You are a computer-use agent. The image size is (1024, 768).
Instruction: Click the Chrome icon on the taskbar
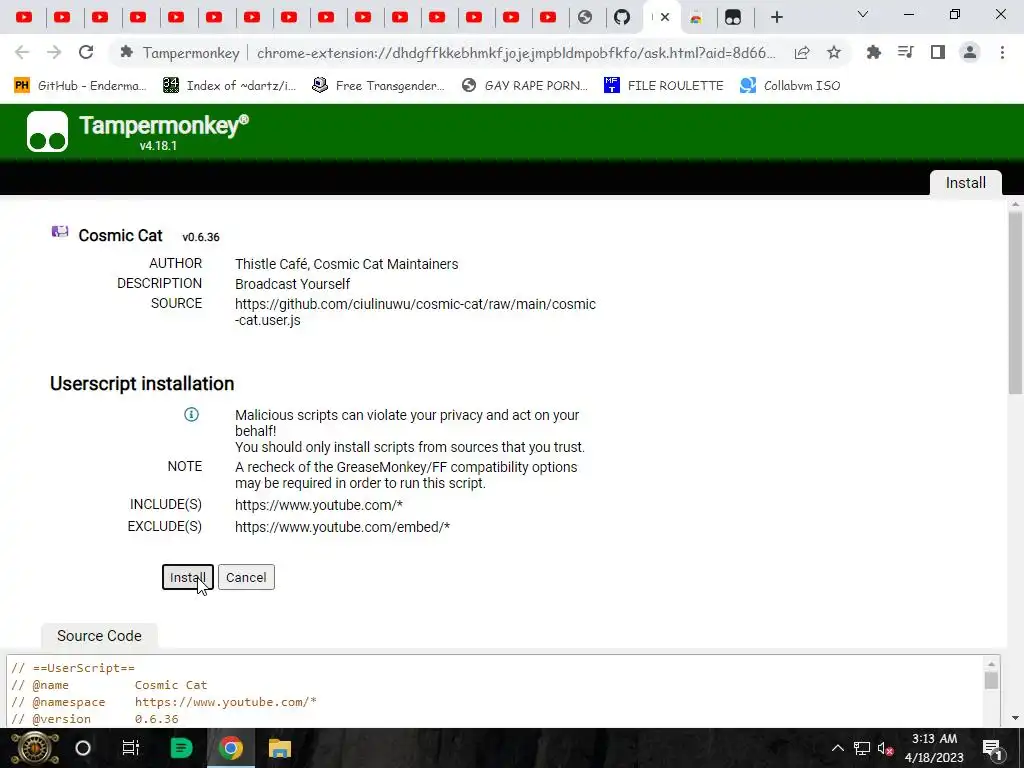pos(231,748)
